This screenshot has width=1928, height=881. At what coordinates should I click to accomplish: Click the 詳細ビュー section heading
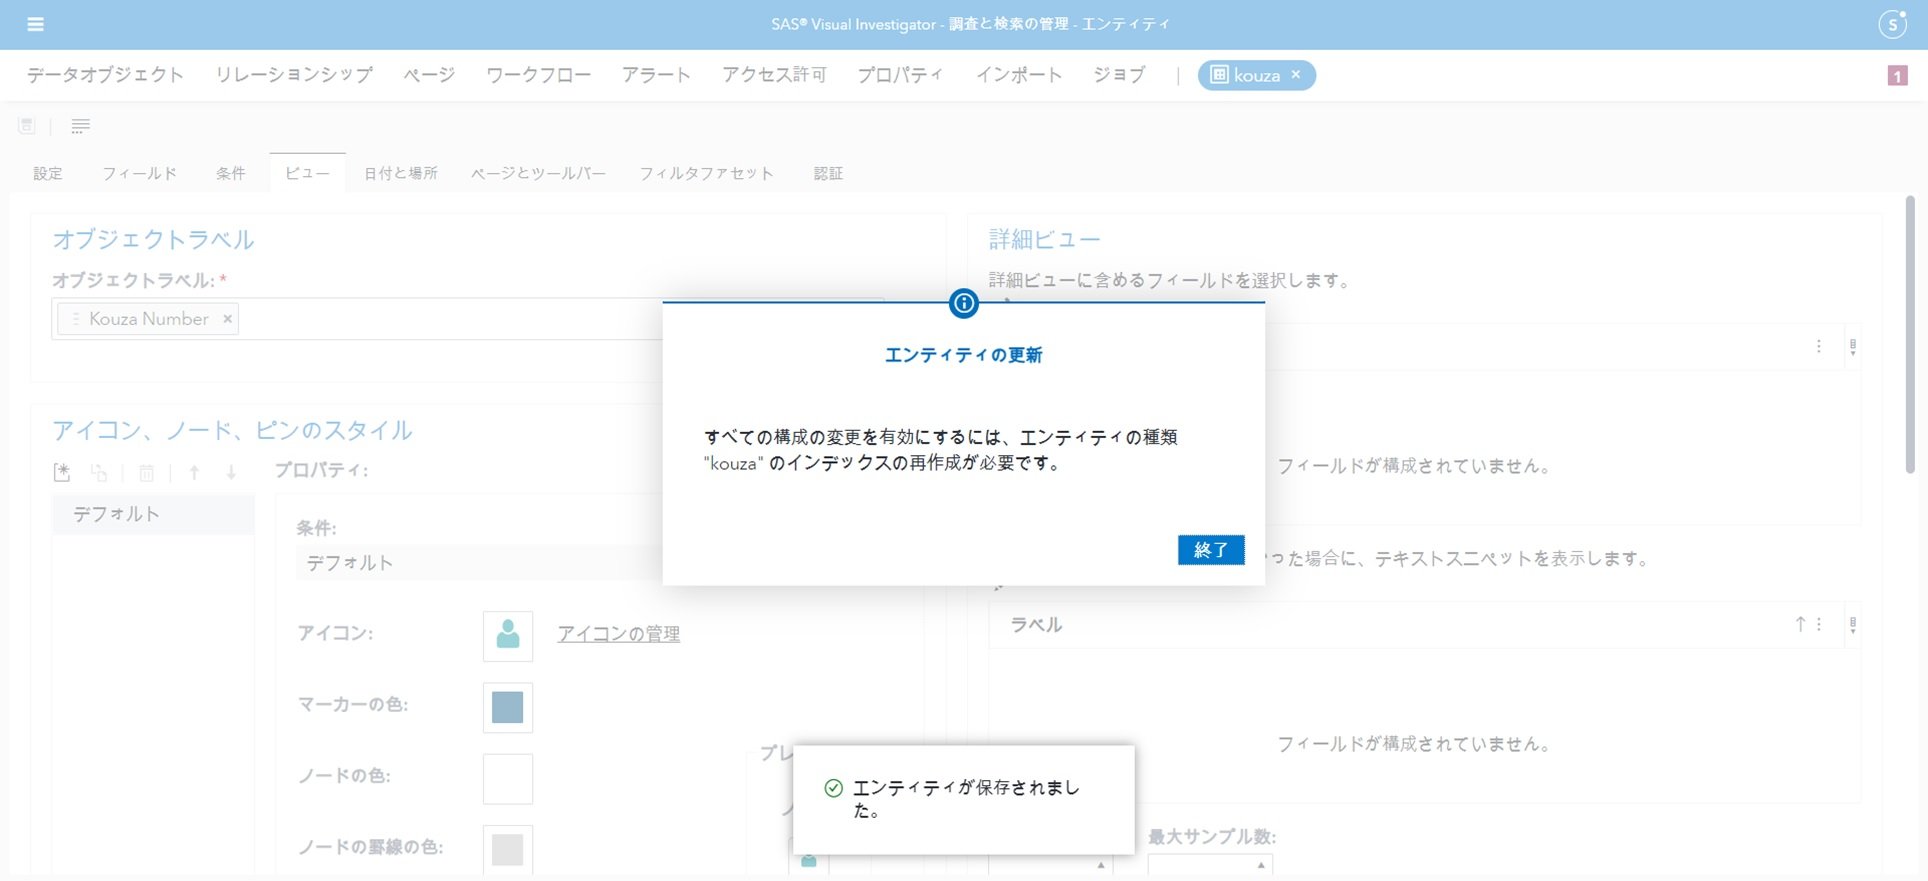1045,239
